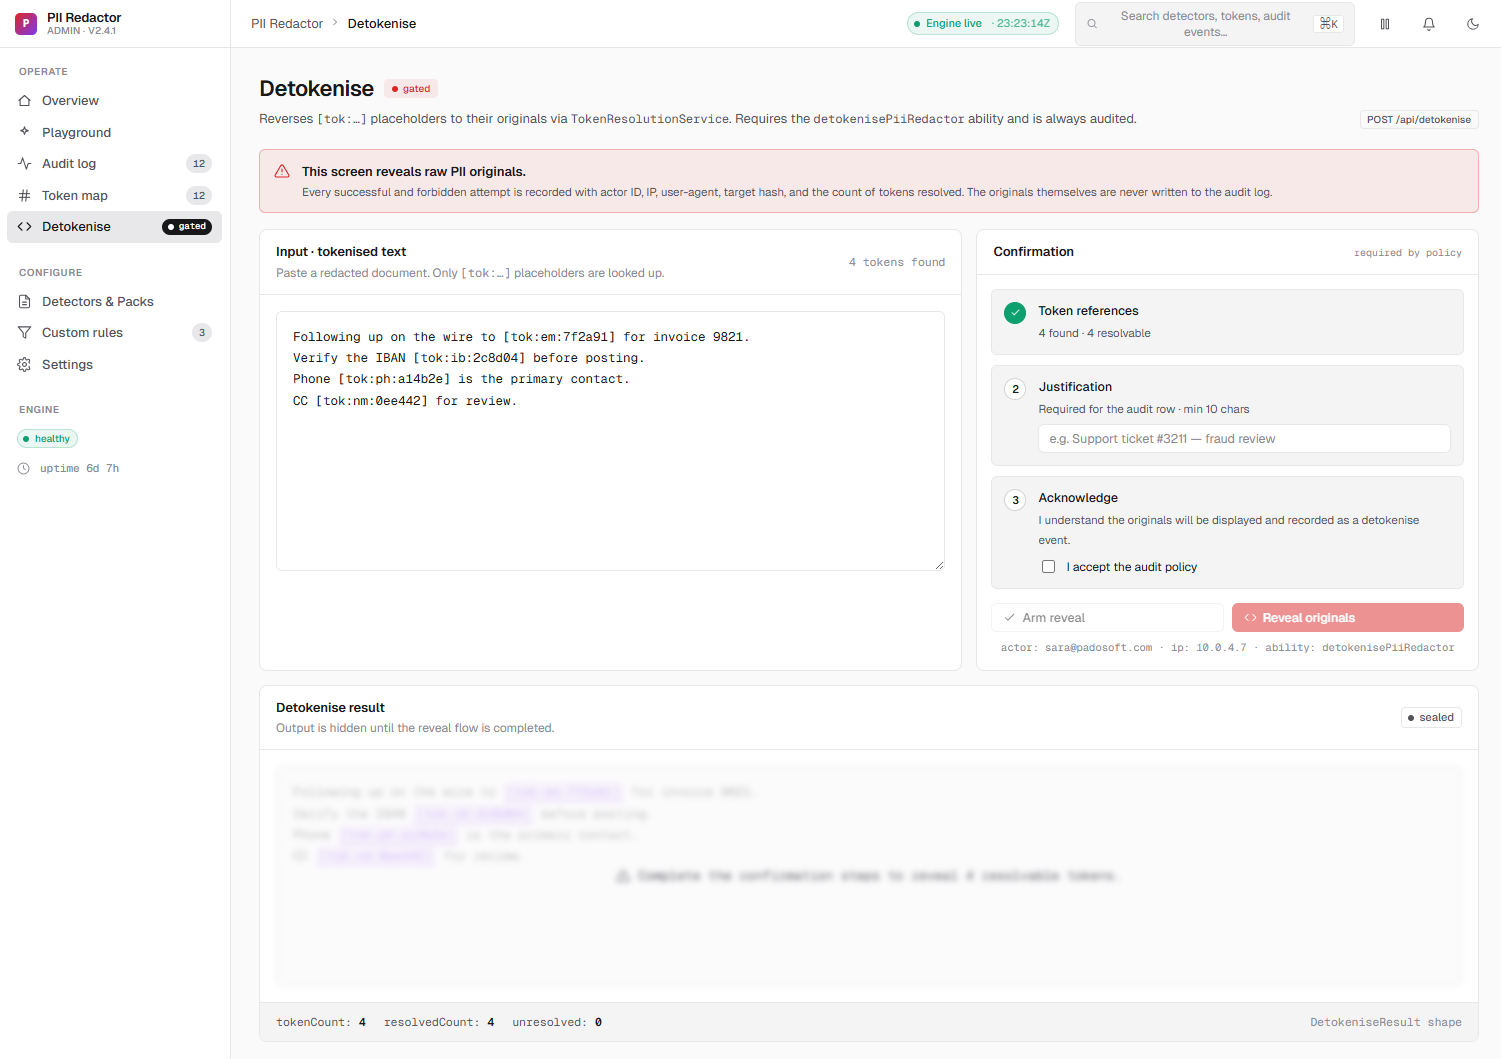Click the Custom rules count badge 3
Image resolution: width=1501 pixels, height=1059 pixels.
pos(202,333)
